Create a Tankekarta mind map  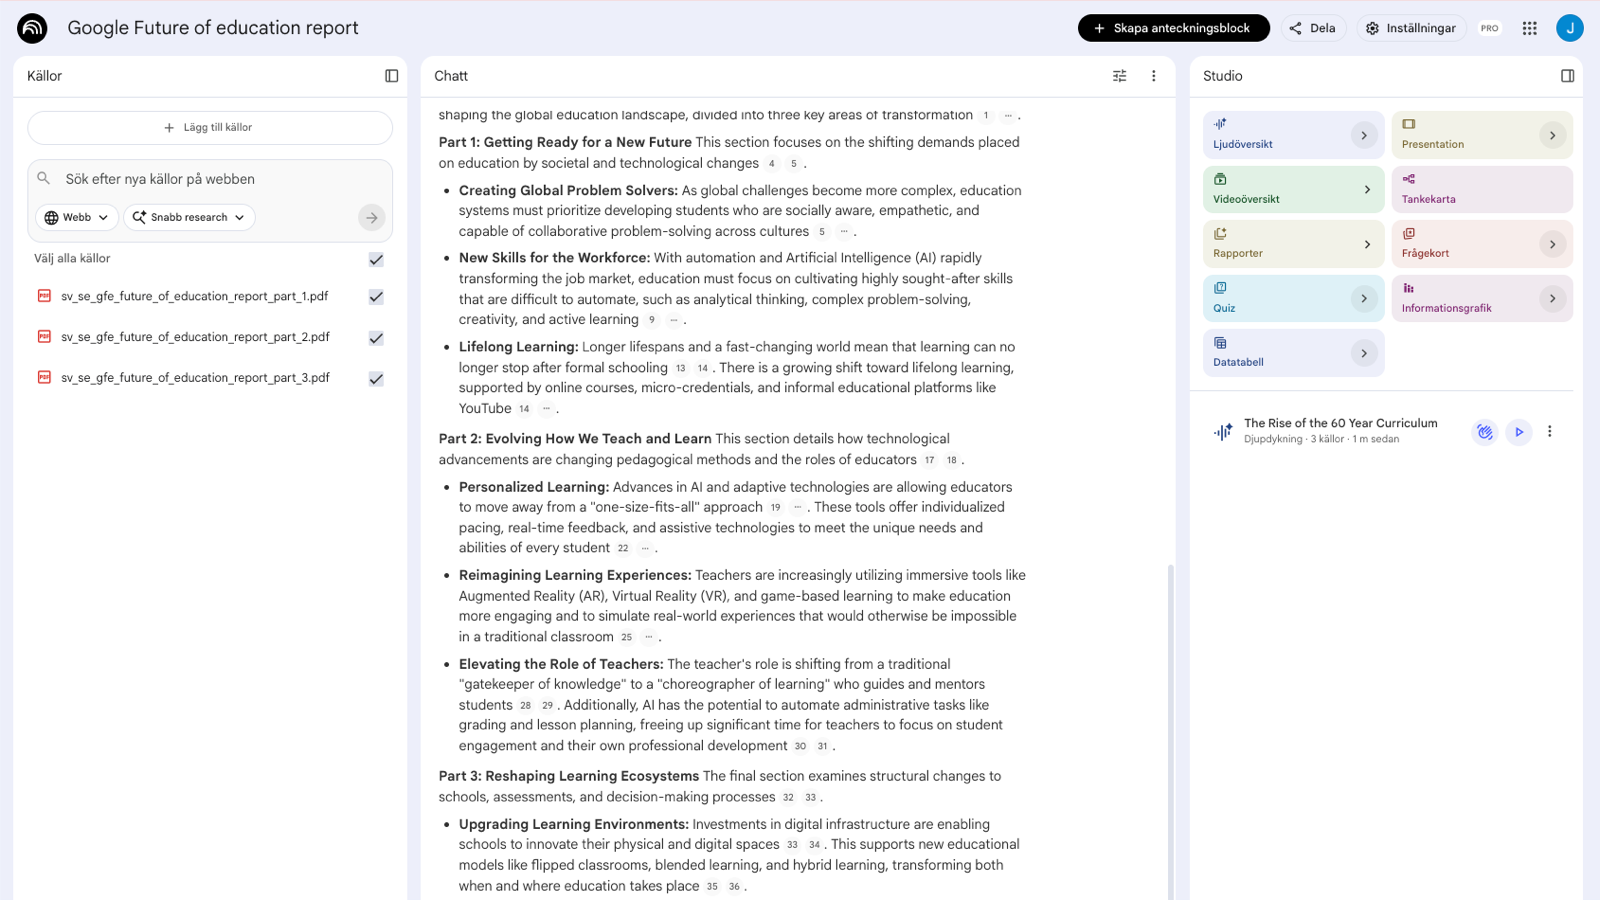[x=1481, y=189]
